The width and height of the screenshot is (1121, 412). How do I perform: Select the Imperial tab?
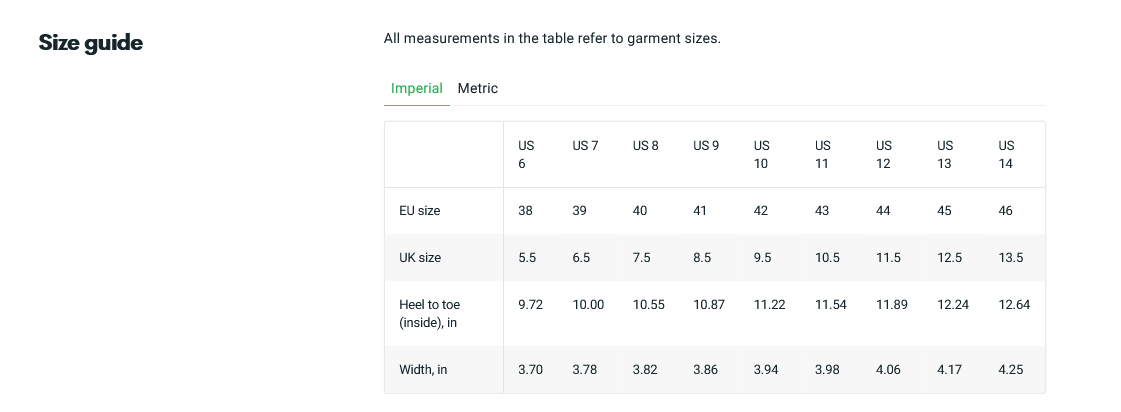coord(417,89)
